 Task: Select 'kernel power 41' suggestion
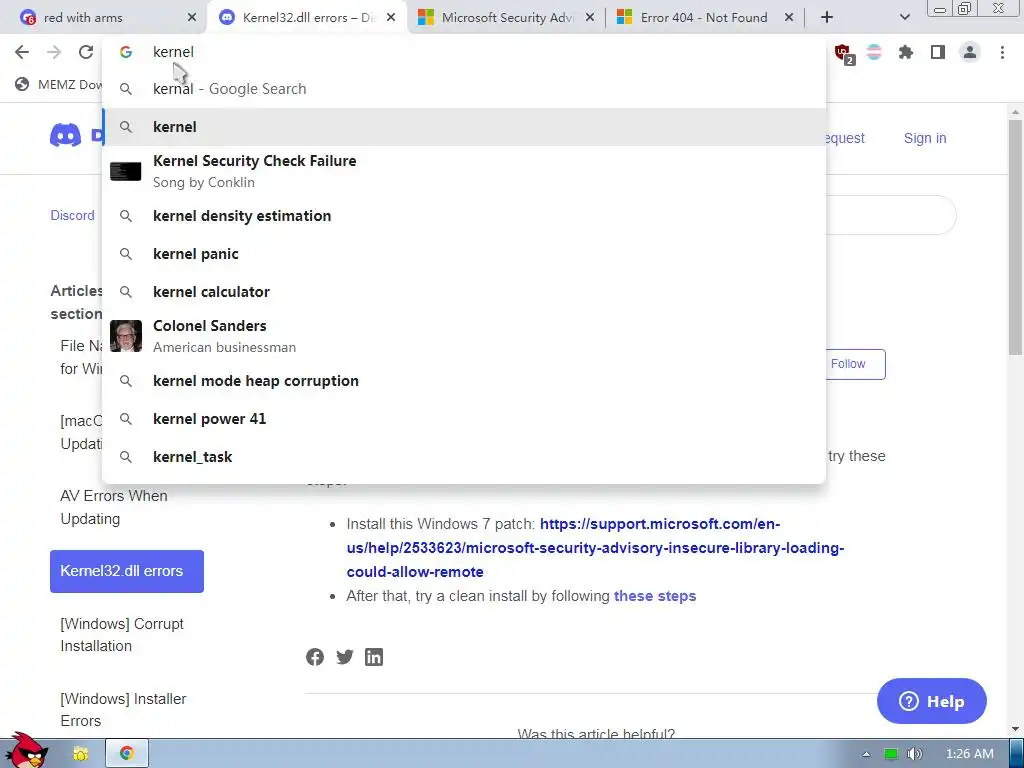[464, 419]
